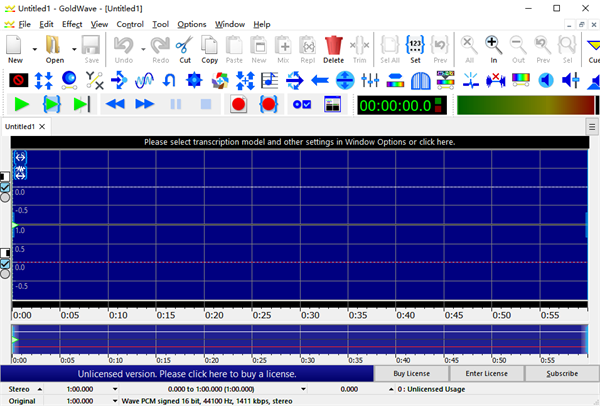This screenshot has width=600, height=406.
Task: Select the left channel radio circle
Action: pyautogui.click(x=5, y=198)
